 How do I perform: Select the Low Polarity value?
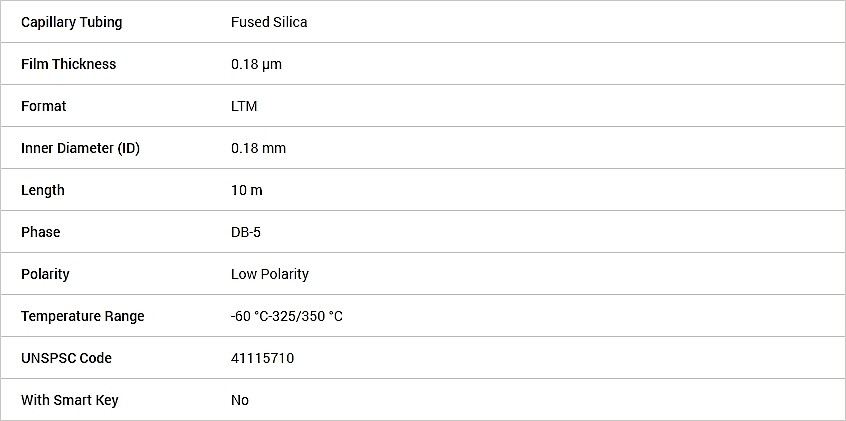pos(270,274)
